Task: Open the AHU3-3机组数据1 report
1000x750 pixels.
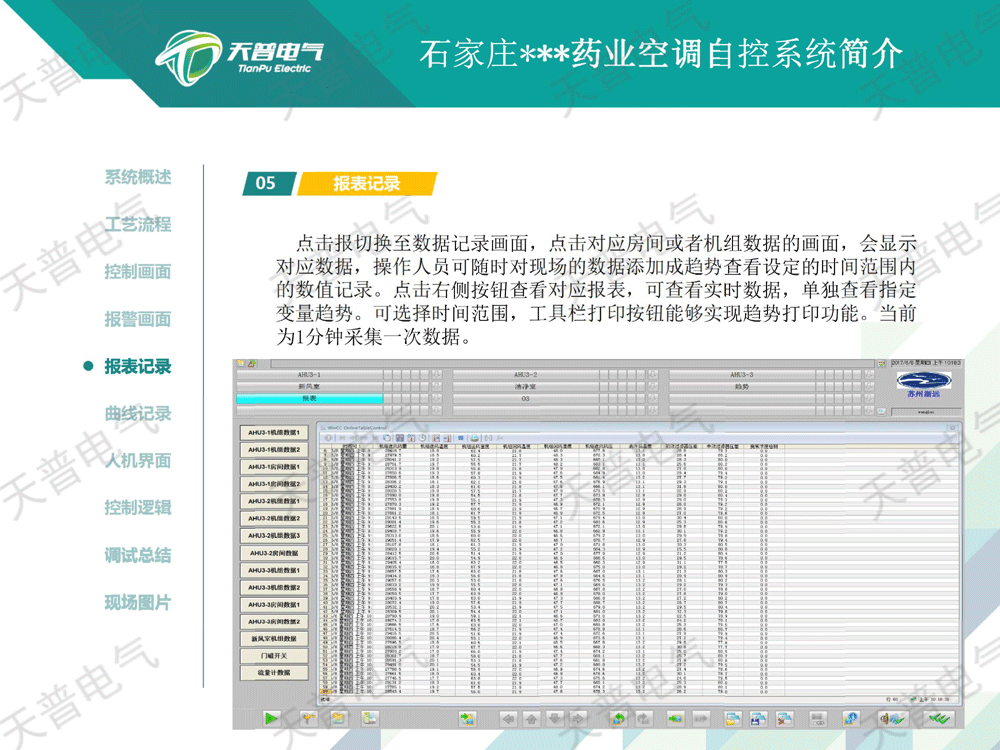Action: coord(274,570)
